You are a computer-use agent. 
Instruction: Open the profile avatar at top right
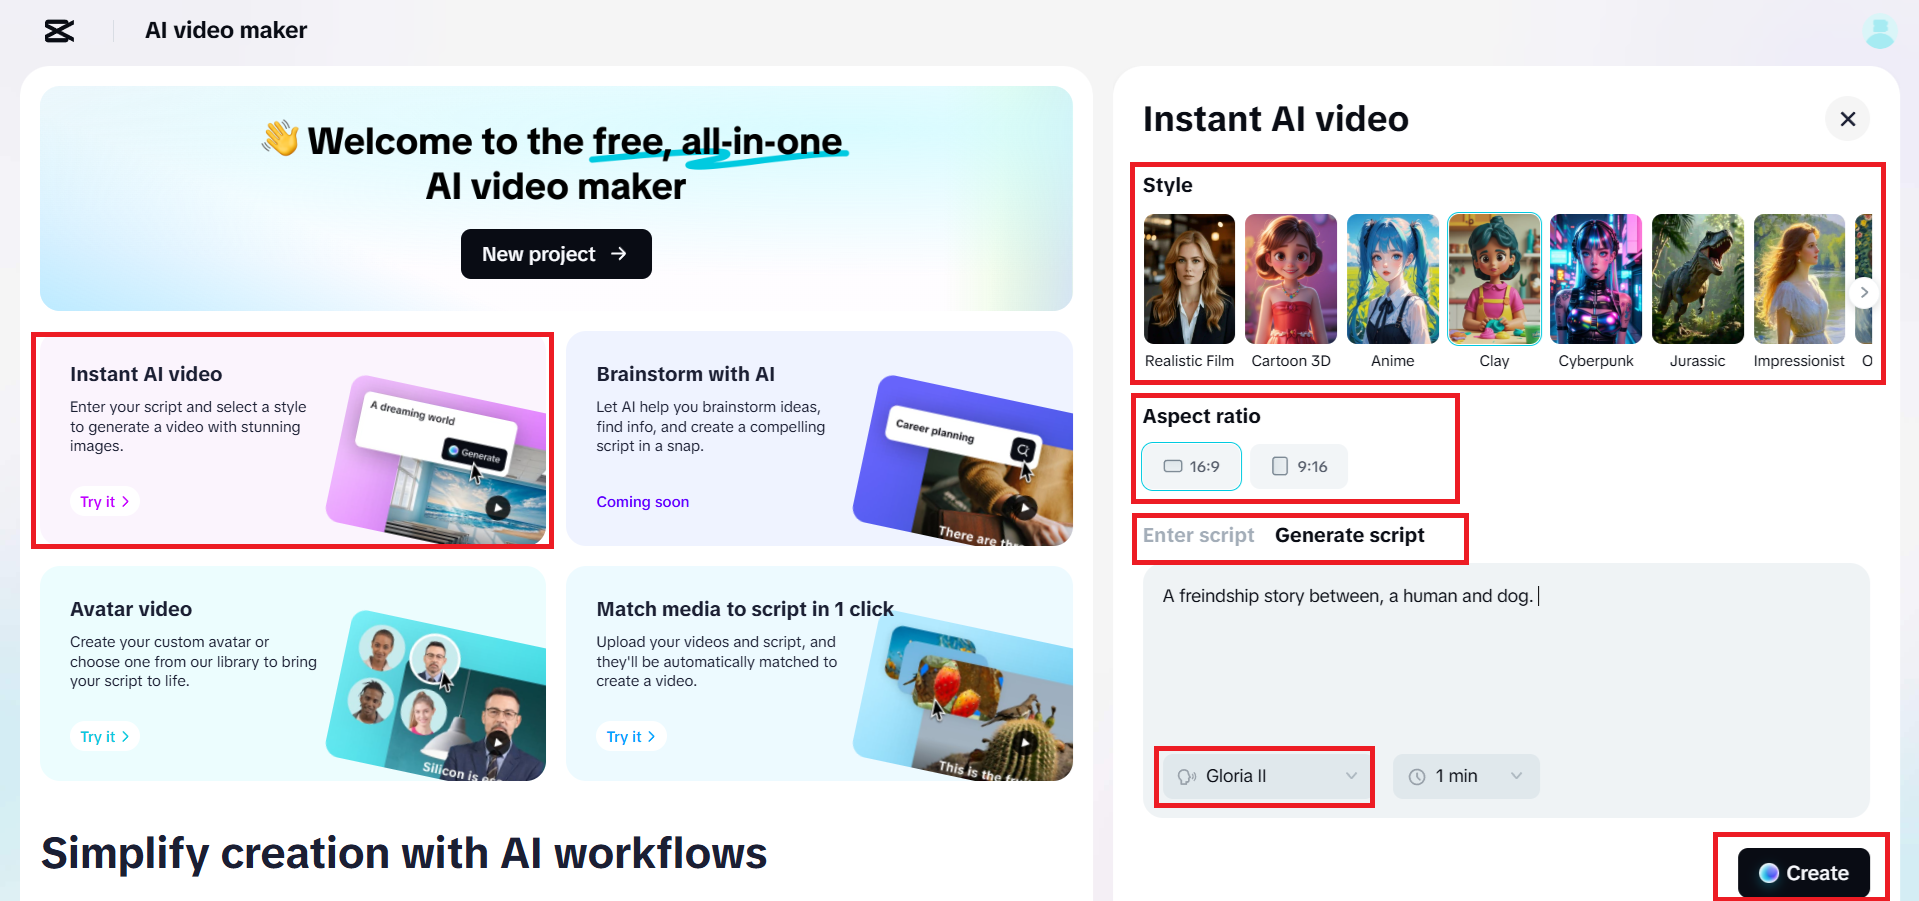tap(1879, 33)
